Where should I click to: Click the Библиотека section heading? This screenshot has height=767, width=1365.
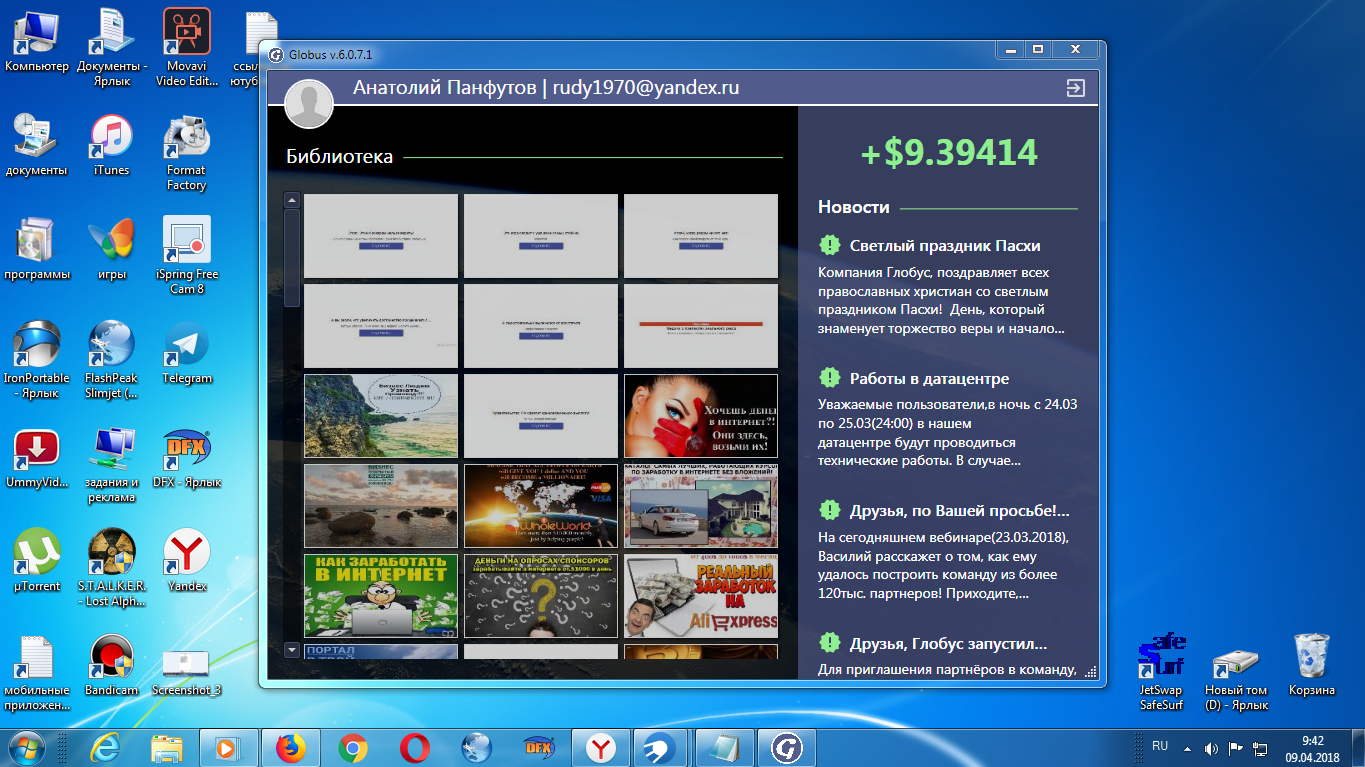coord(339,156)
